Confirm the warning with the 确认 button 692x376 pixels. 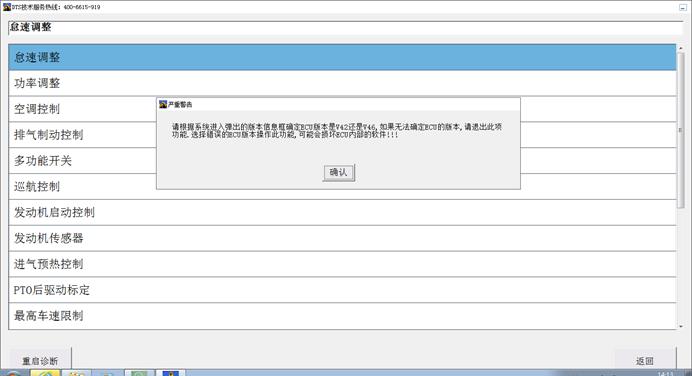[338, 173]
